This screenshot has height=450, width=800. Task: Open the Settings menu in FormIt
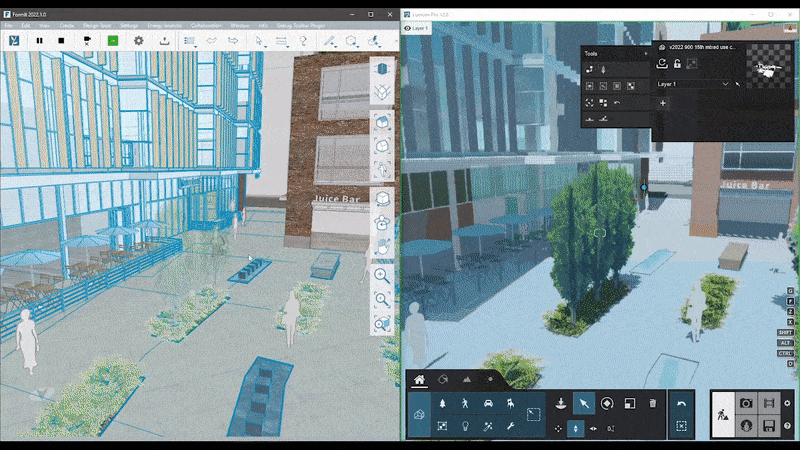pyautogui.click(x=128, y=24)
